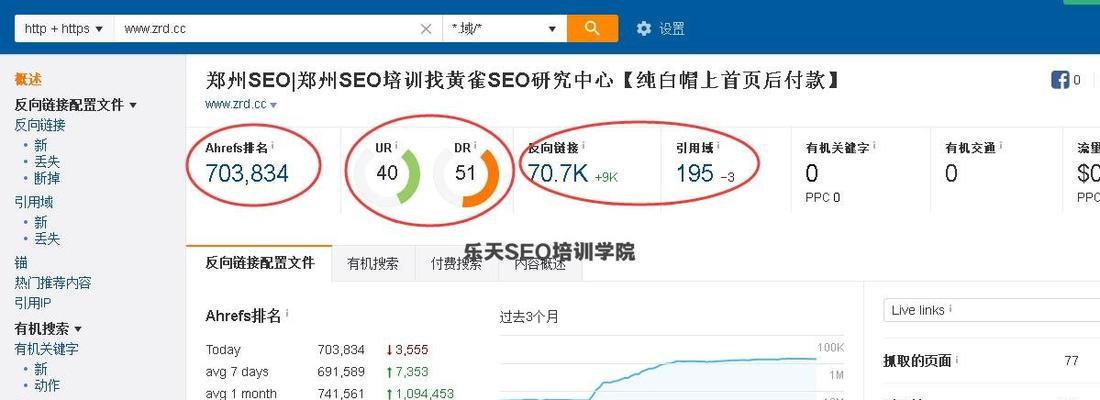Click the Facebook share count icon
The height and width of the screenshot is (400, 1100).
pos(1060,80)
